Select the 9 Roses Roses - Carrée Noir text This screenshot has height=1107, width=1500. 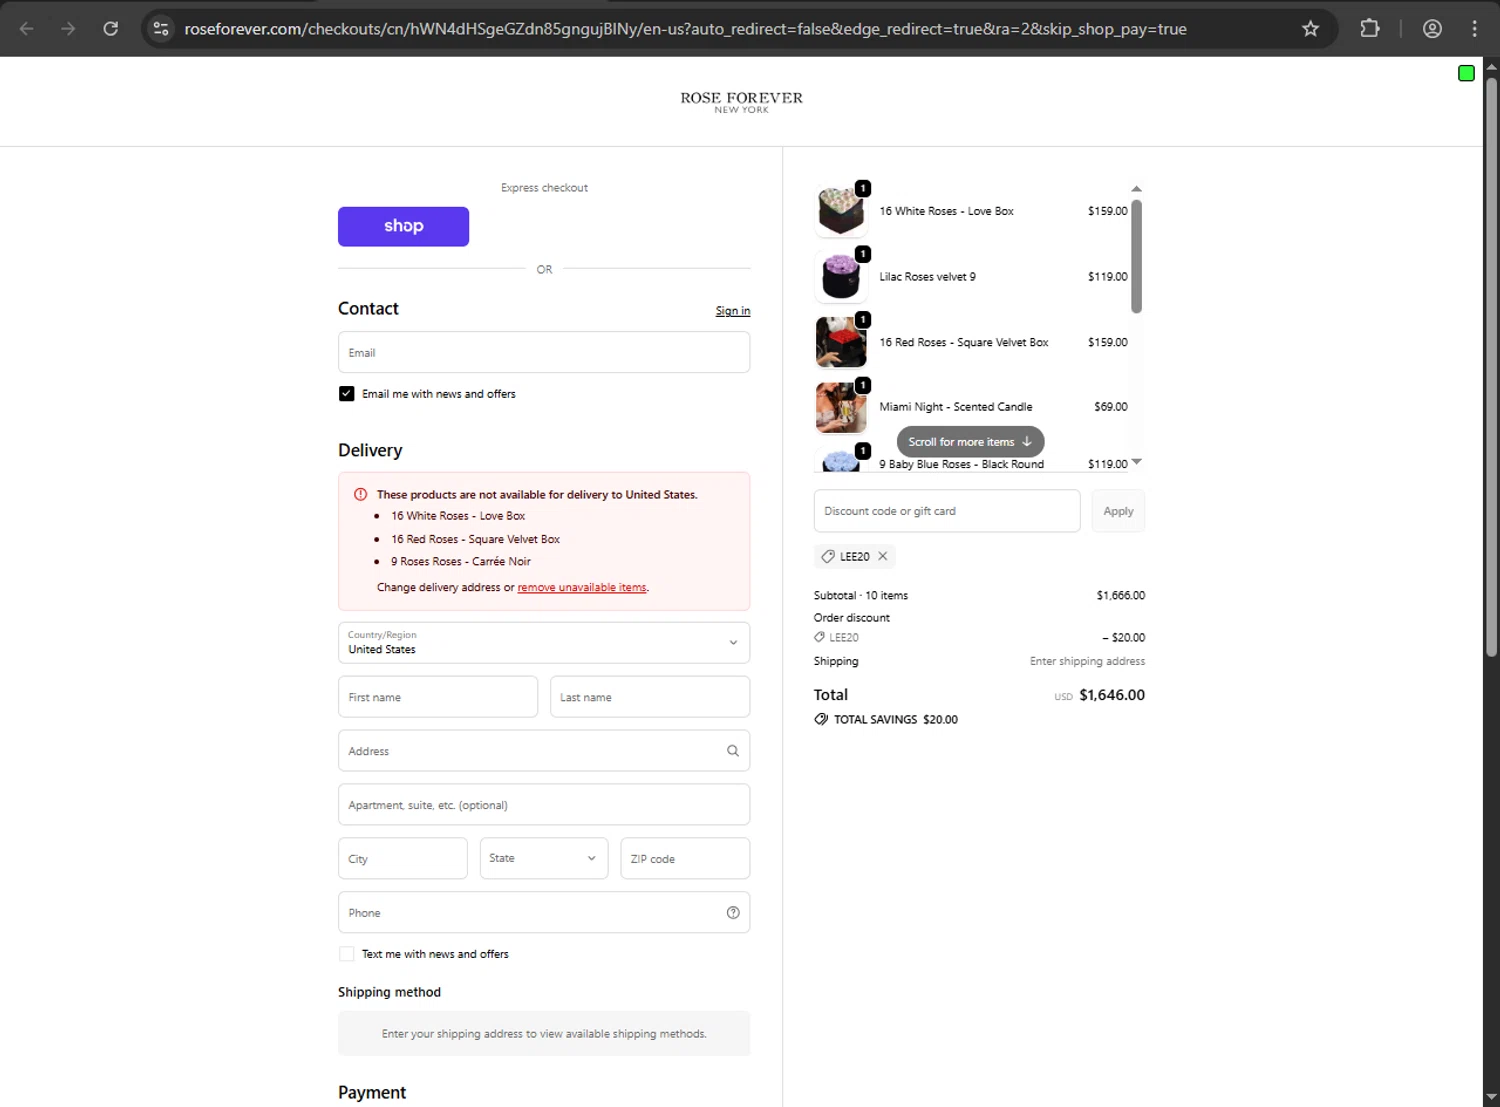tap(461, 562)
